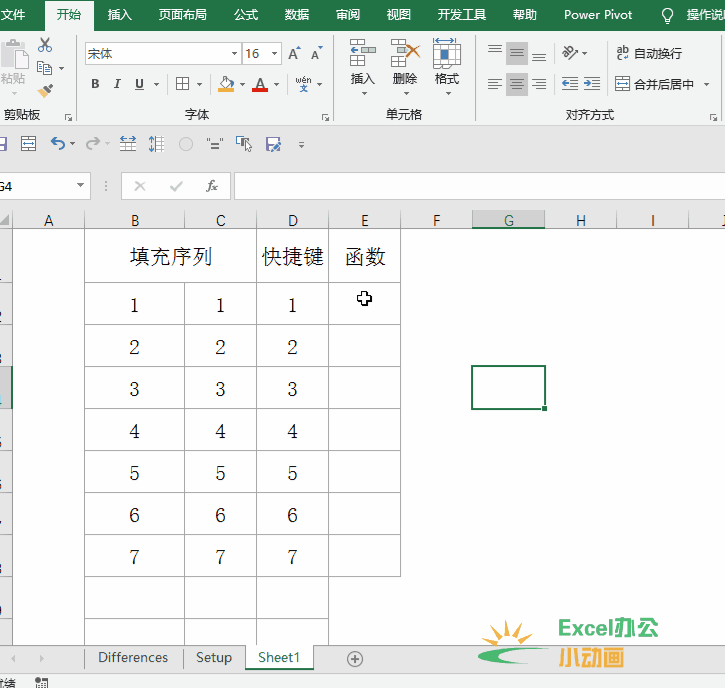
Task: Click the text orientation icon
Action: [570, 53]
